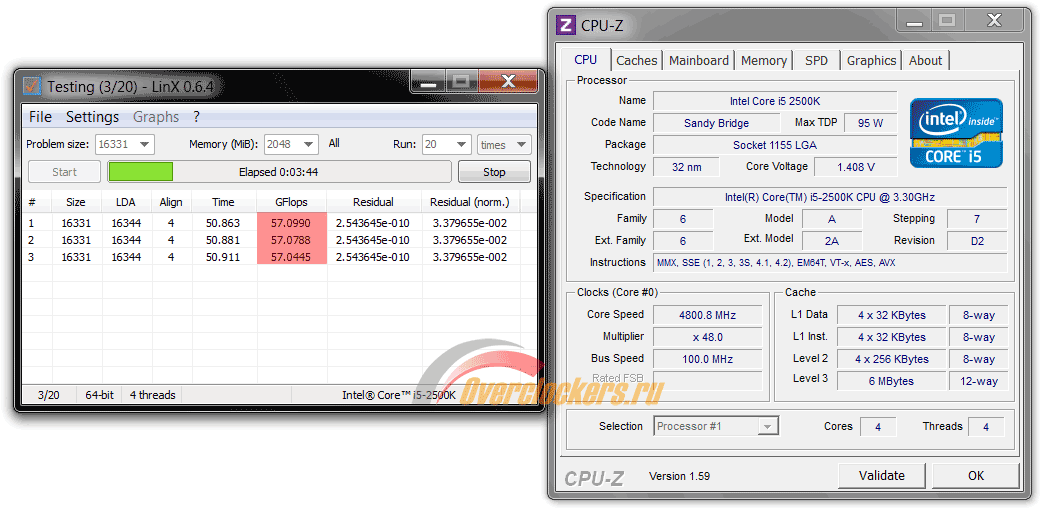Switch to the About tab
Screen dimensions: 1042x509
[x=925, y=60]
